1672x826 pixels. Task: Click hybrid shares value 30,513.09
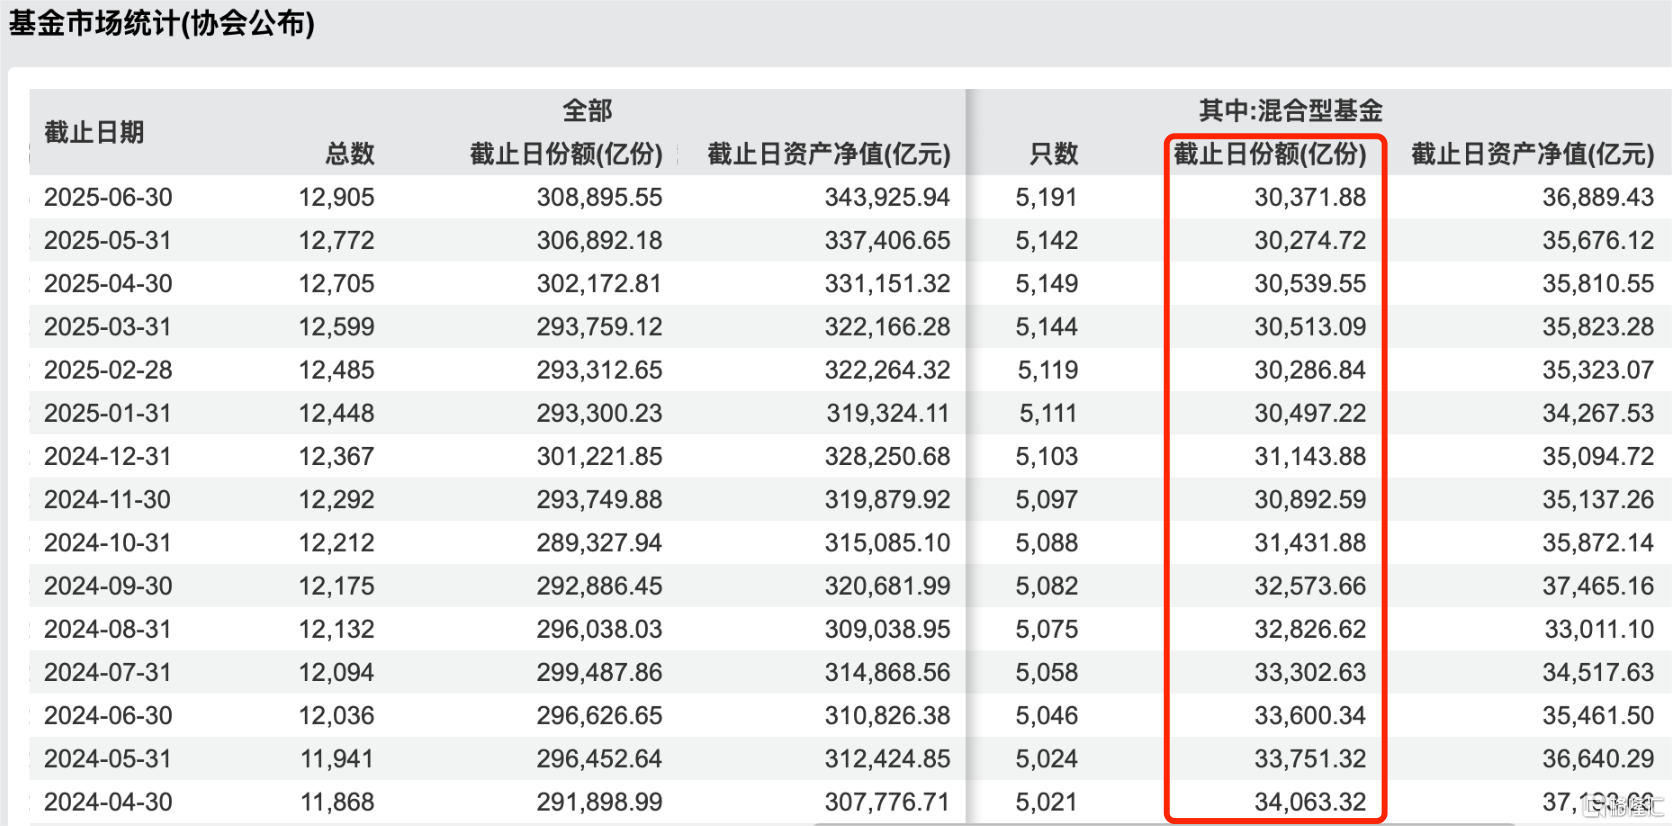pos(1310,326)
